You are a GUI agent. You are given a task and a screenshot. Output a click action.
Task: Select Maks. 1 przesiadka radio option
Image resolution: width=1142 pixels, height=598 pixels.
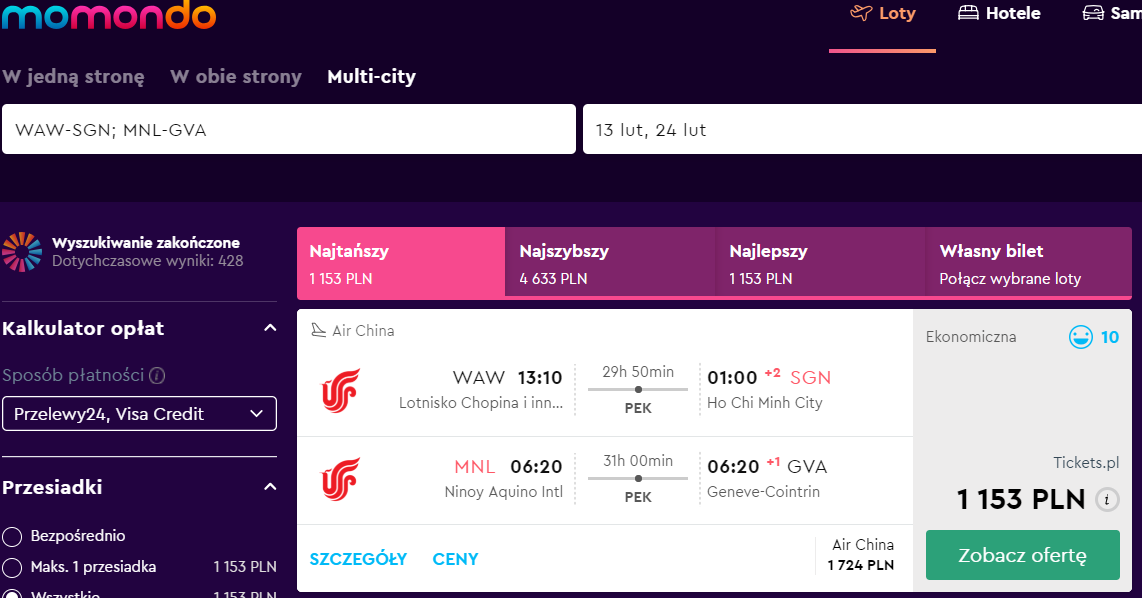(x=12, y=567)
